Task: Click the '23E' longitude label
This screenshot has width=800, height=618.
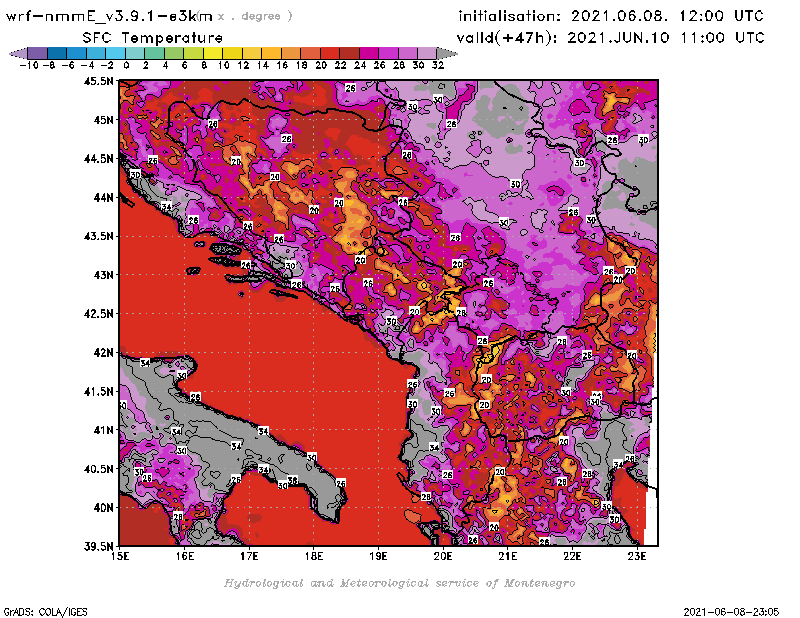Action: pos(637,556)
